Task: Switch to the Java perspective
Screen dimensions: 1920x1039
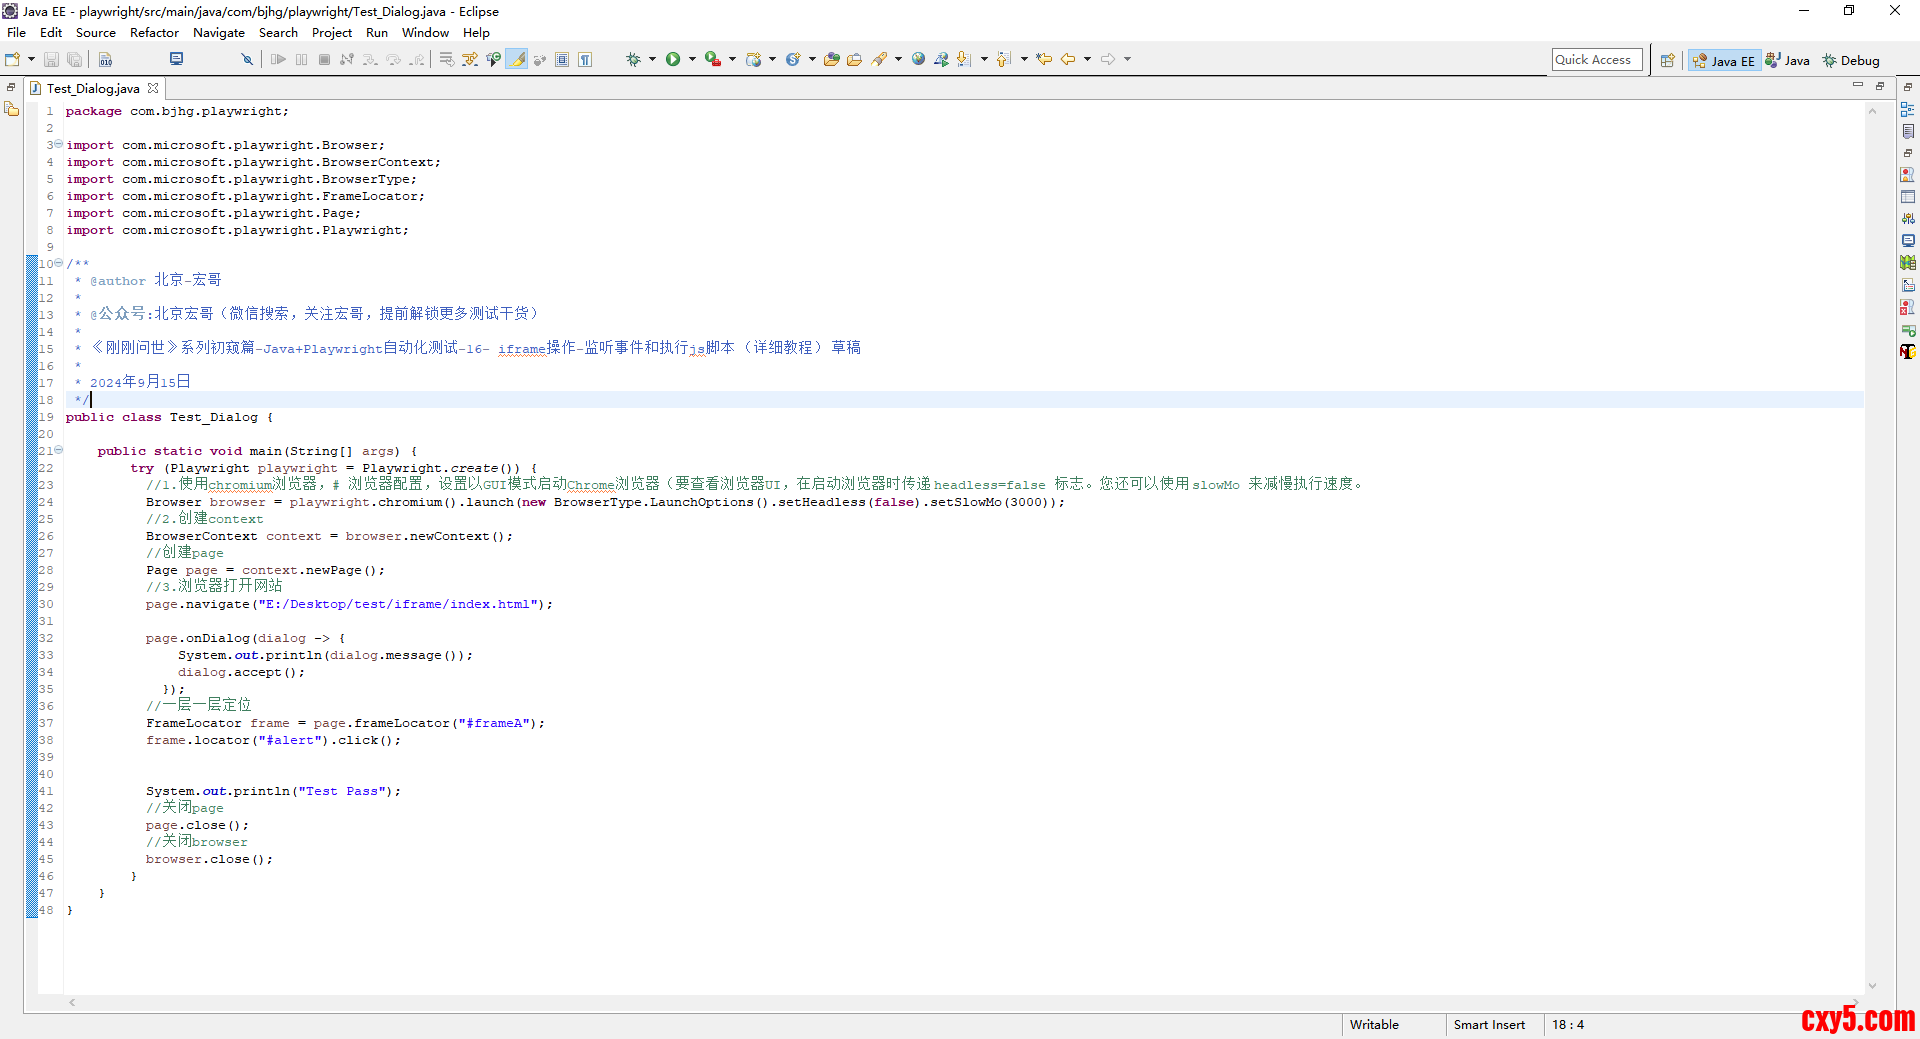Action: tap(1787, 61)
